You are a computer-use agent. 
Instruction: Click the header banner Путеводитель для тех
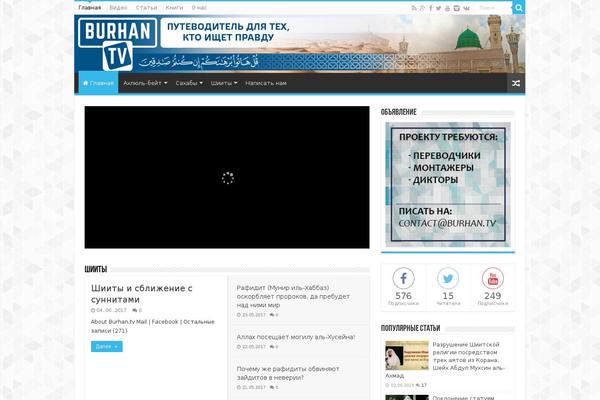228,32
